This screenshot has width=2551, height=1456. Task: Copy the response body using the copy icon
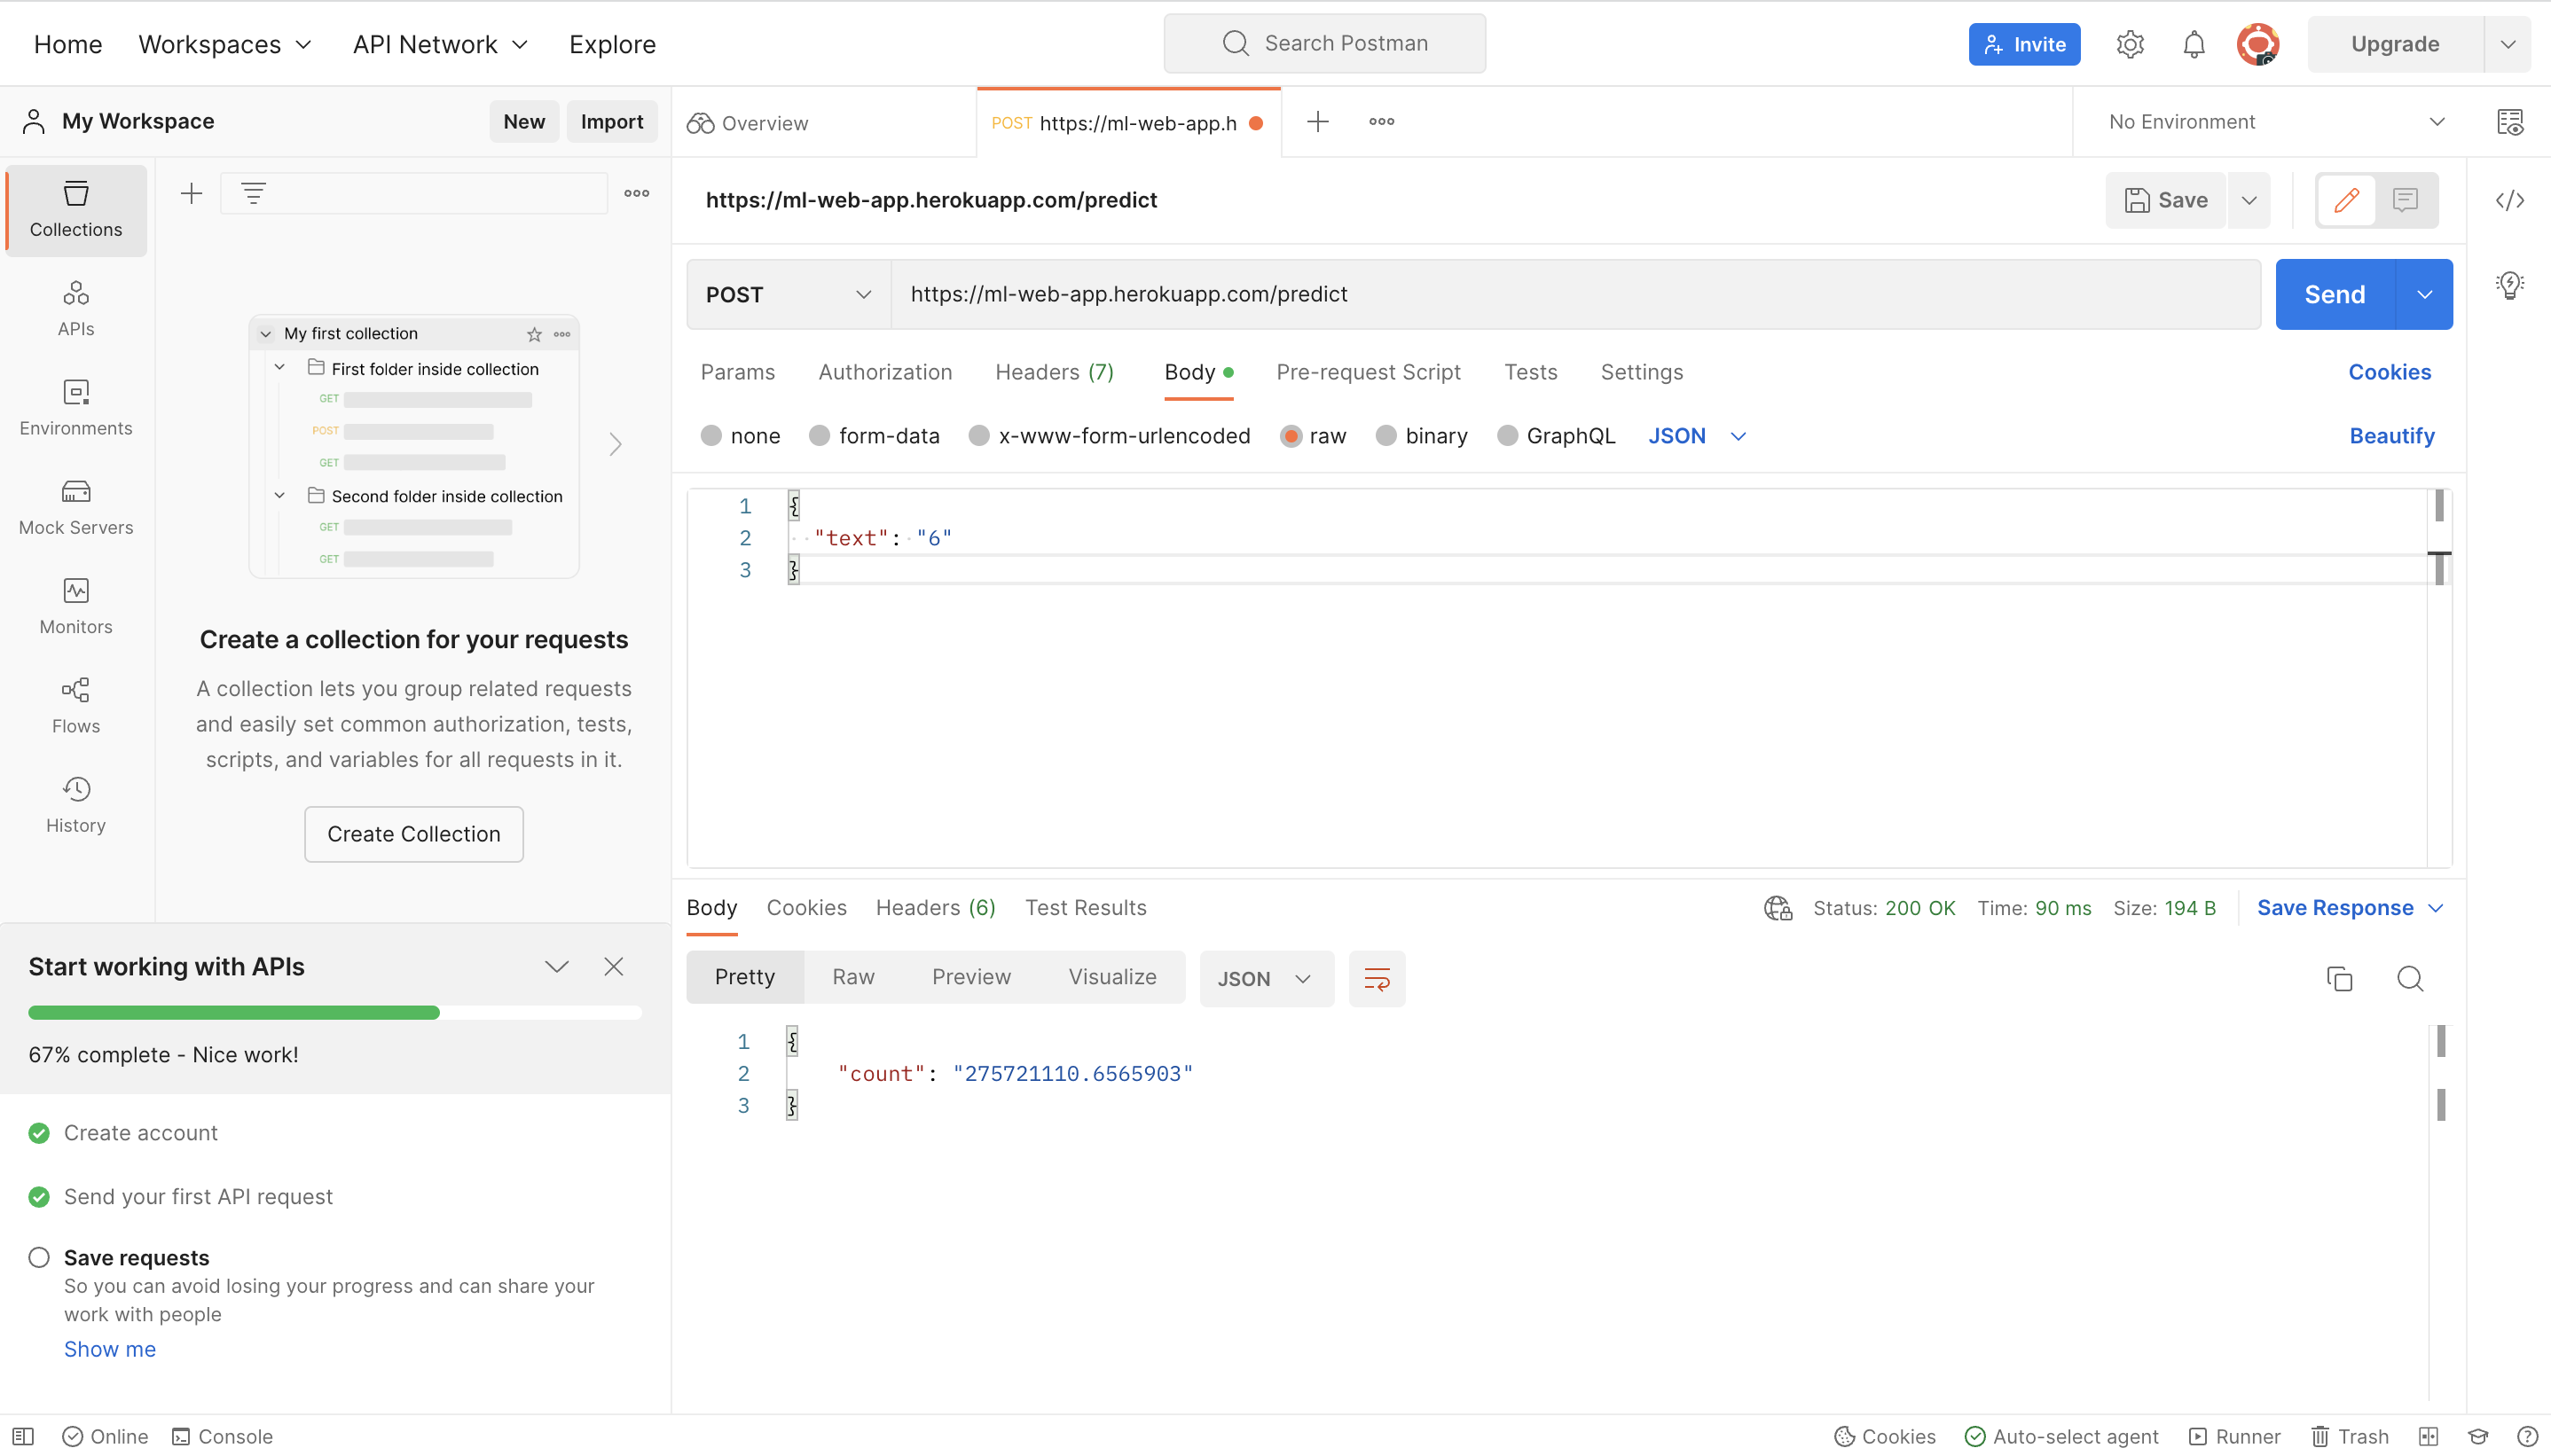pyautogui.click(x=2339, y=979)
